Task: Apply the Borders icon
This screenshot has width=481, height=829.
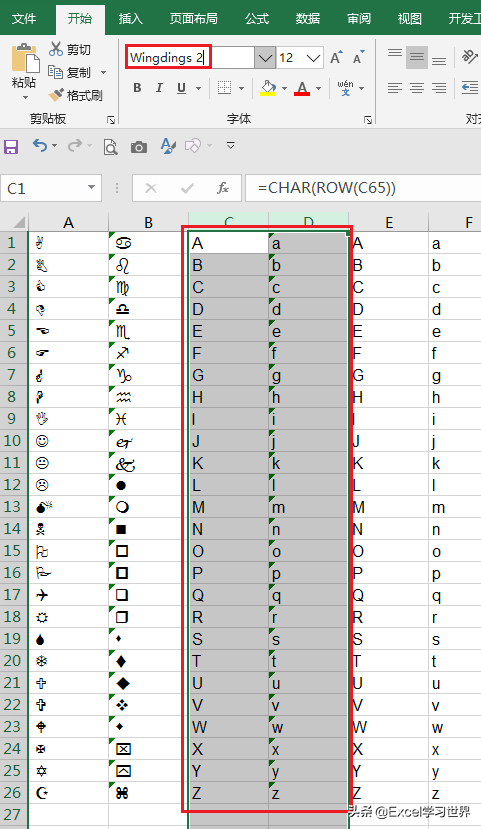Action: (x=225, y=88)
